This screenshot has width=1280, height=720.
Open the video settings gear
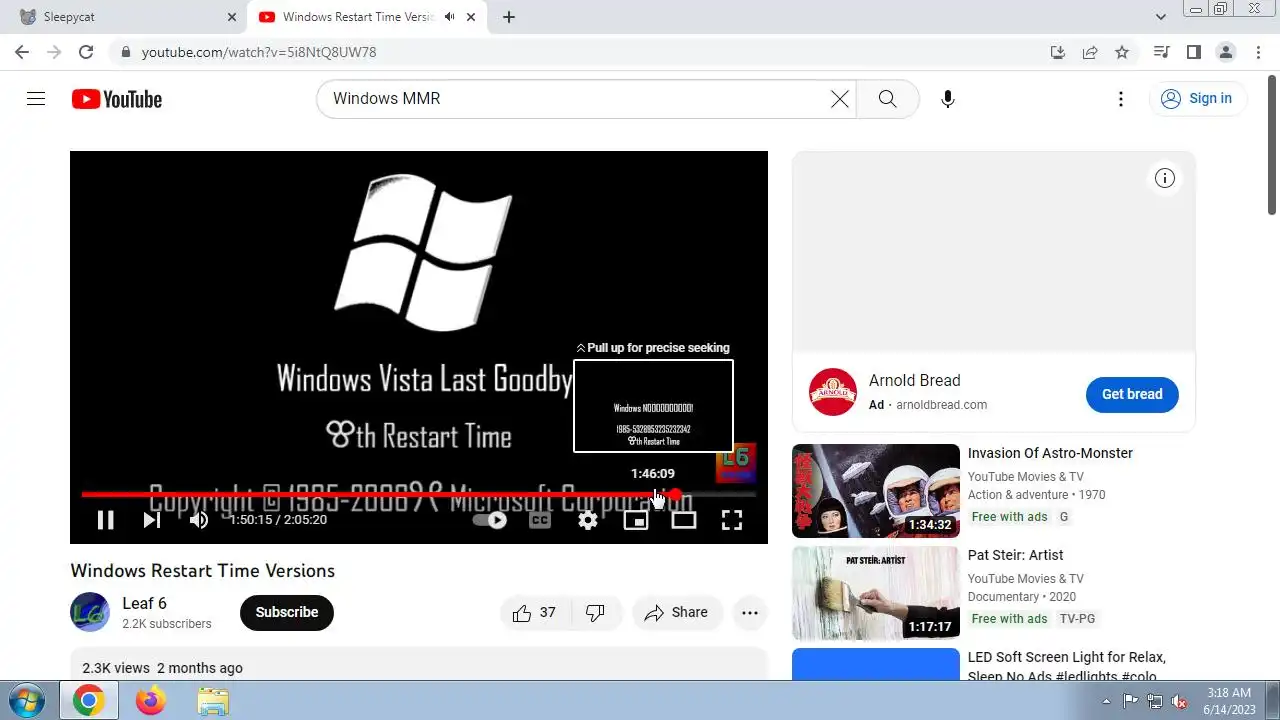click(x=588, y=520)
